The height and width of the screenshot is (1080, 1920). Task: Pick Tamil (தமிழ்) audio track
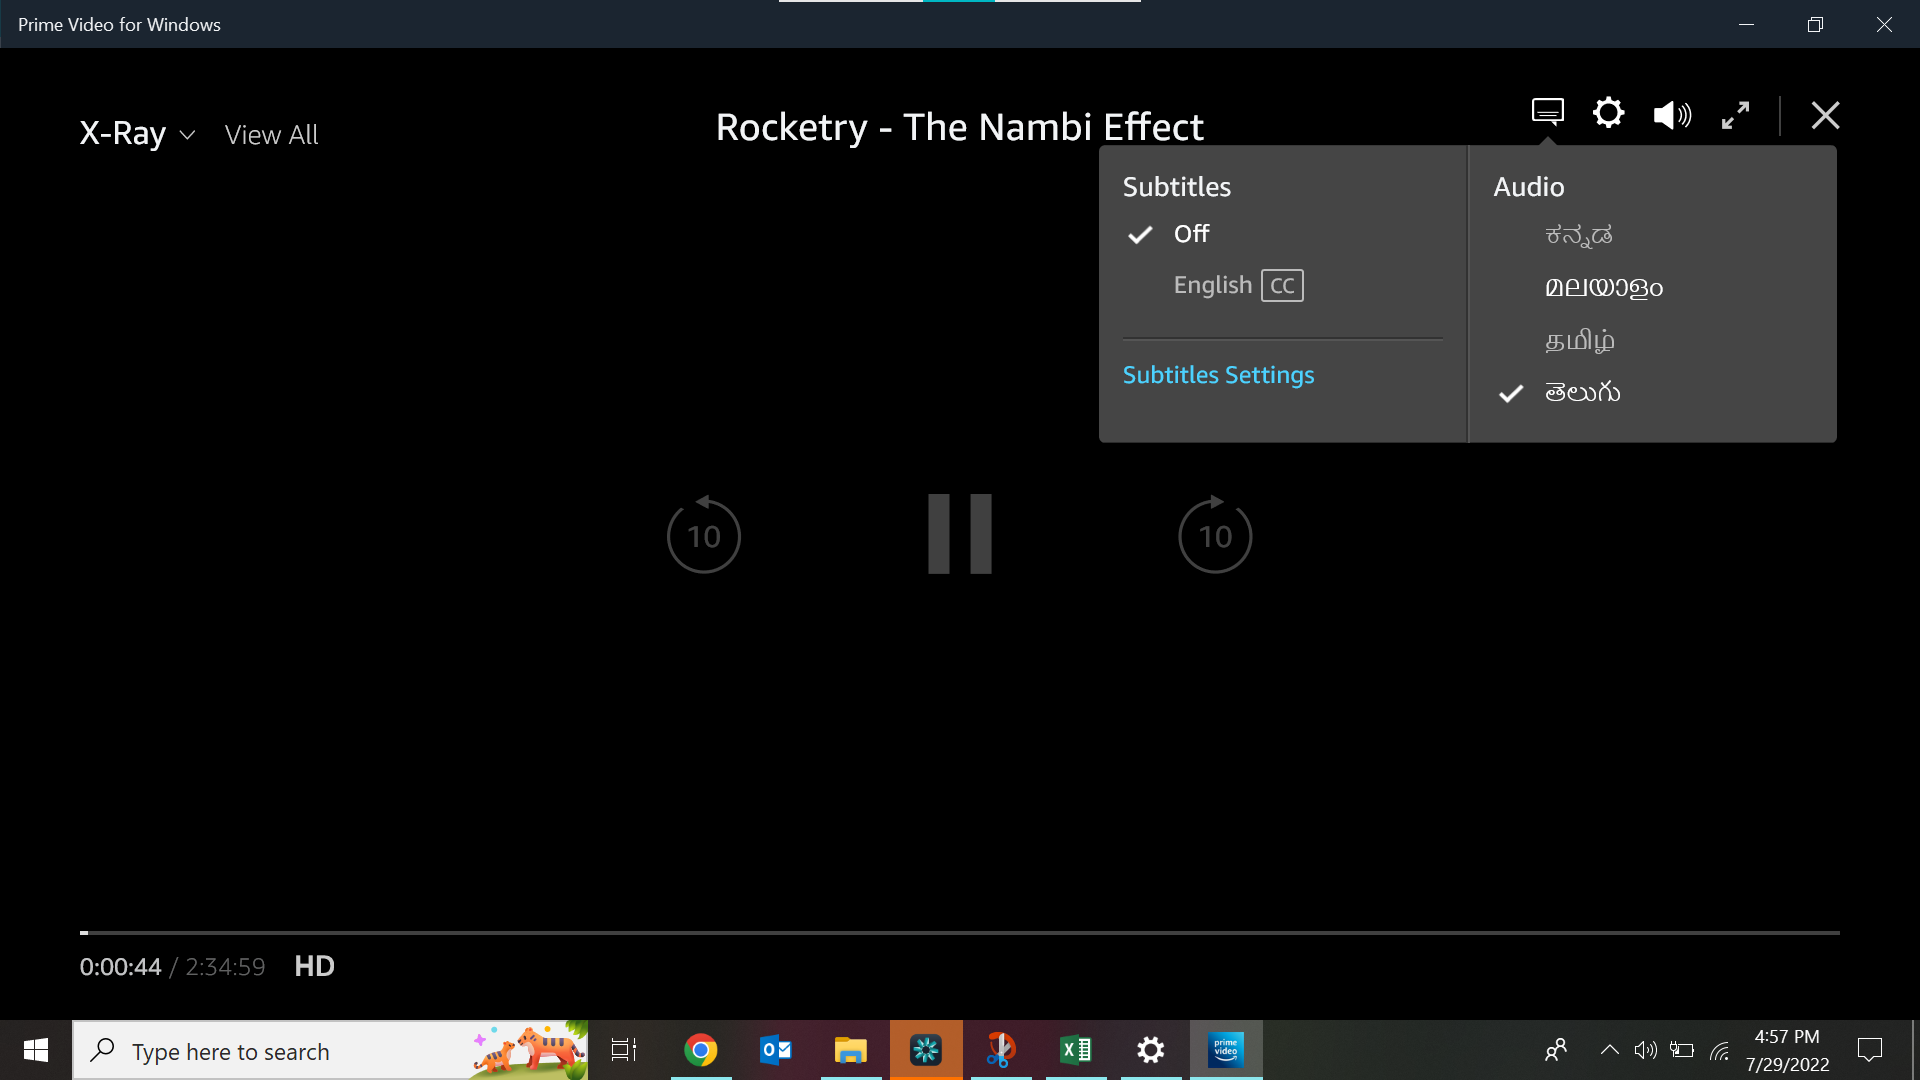click(x=1579, y=341)
